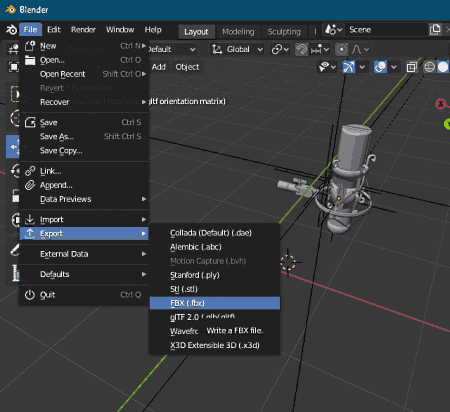This screenshot has width=450, height=412.
Task: Export as Stanford (.ply)
Action: (215, 275)
